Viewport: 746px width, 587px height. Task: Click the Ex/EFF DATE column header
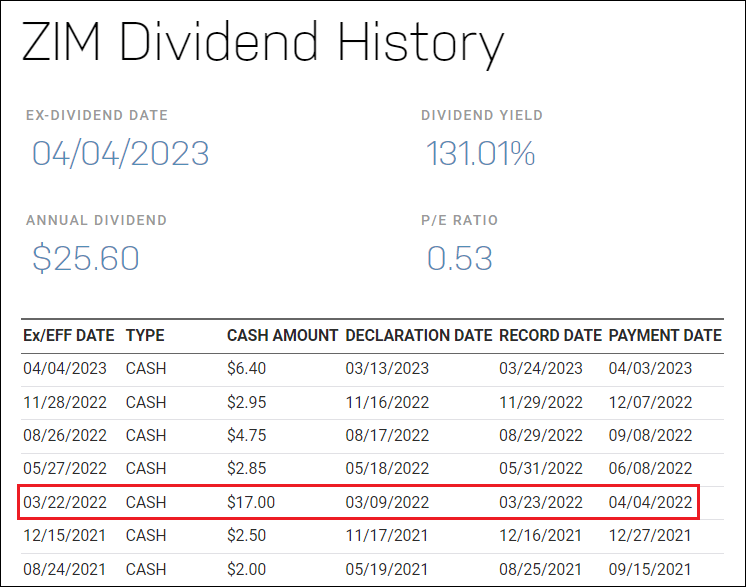coord(69,335)
